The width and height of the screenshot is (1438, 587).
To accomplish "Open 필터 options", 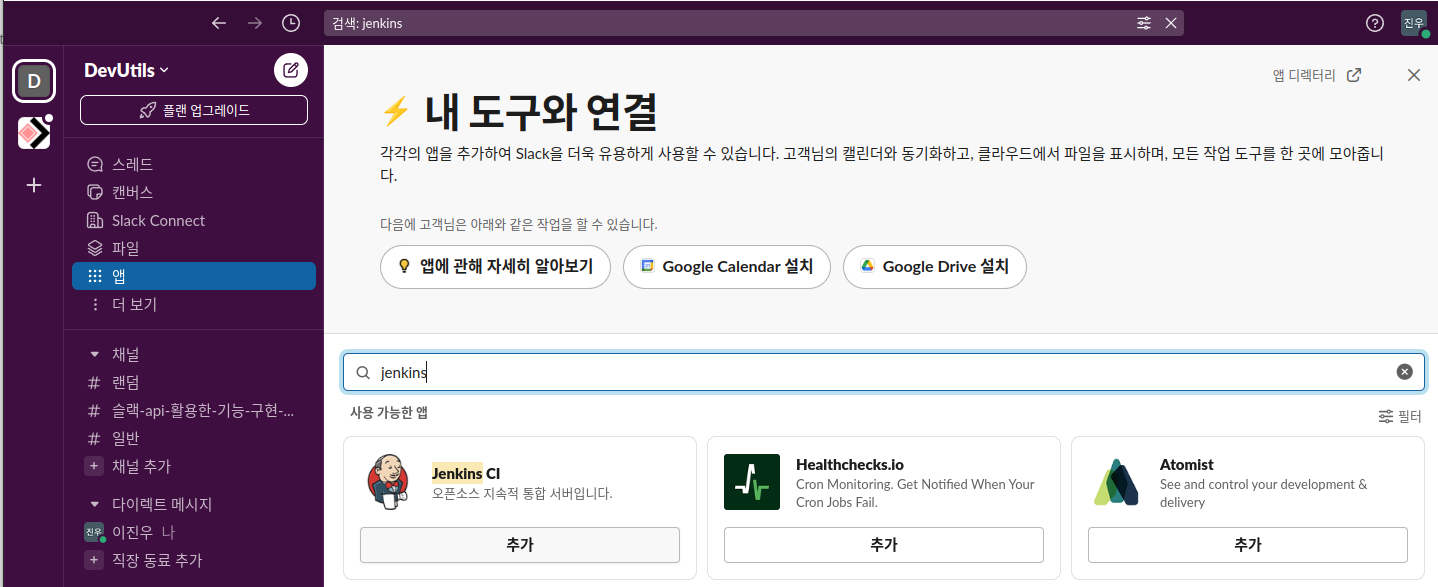I will click(1400, 416).
